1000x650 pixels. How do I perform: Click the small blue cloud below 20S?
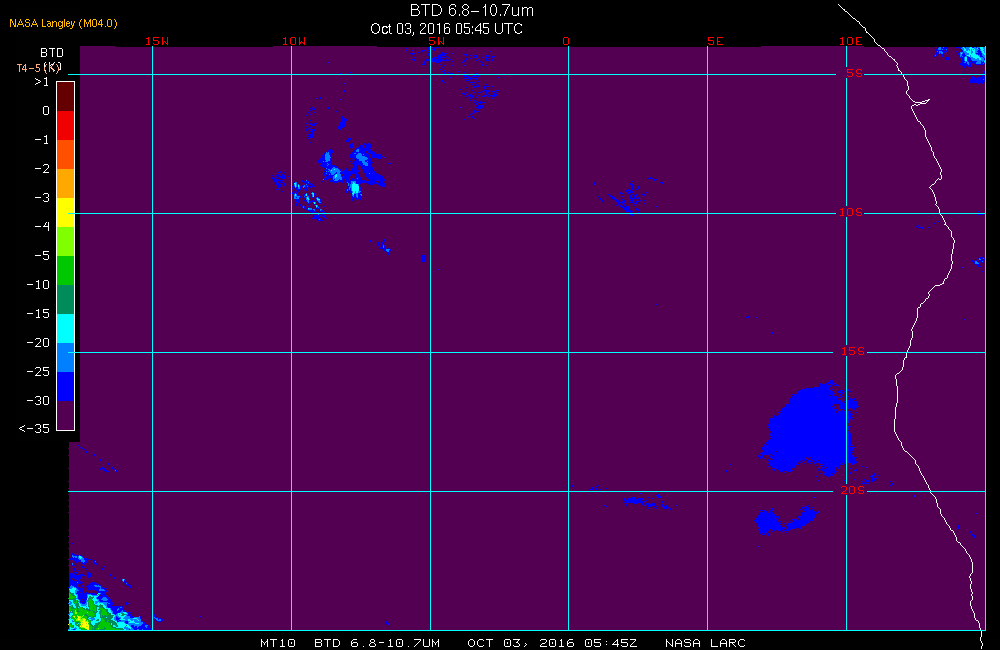786,519
